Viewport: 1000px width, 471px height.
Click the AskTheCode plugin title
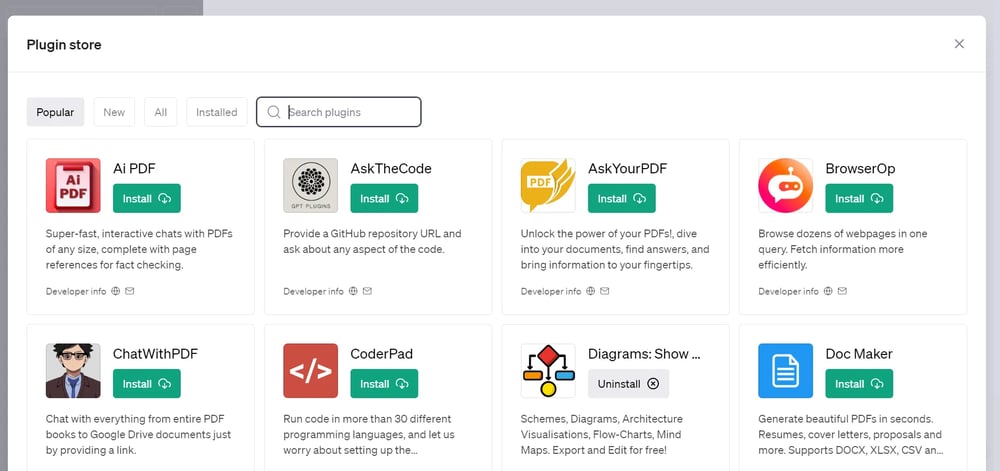tap(391, 169)
